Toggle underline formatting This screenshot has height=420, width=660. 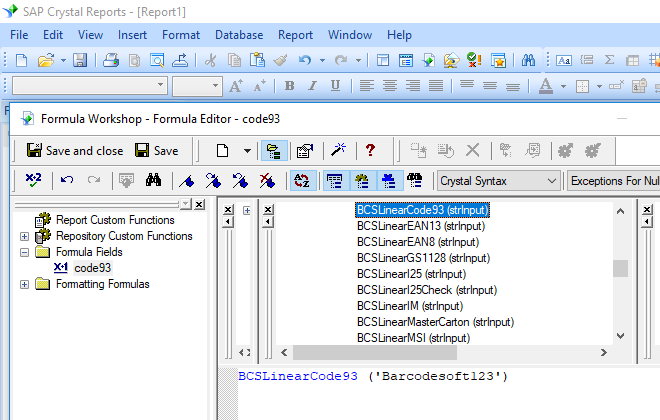[335, 86]
